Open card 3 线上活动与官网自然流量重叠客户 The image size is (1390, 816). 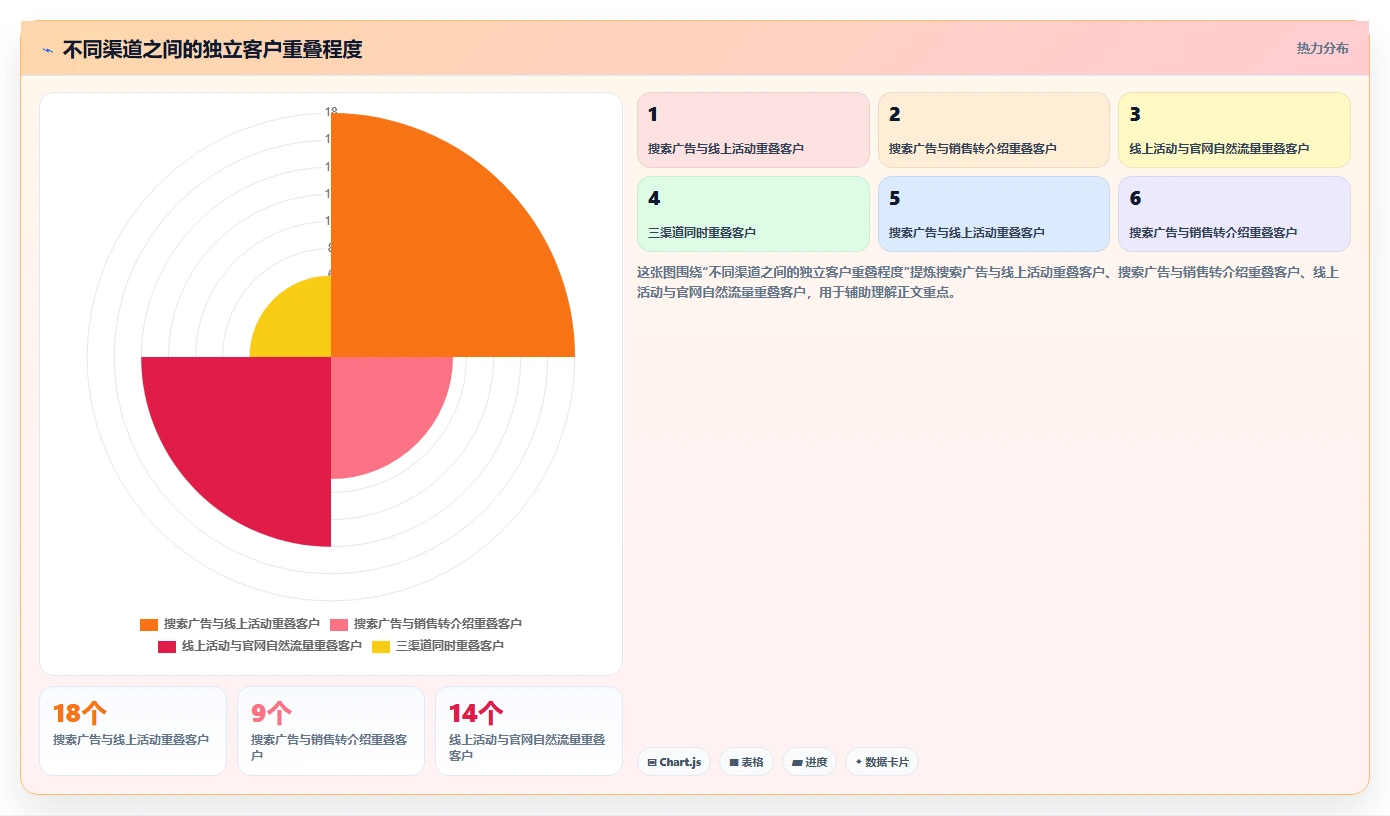(1234, 130)
